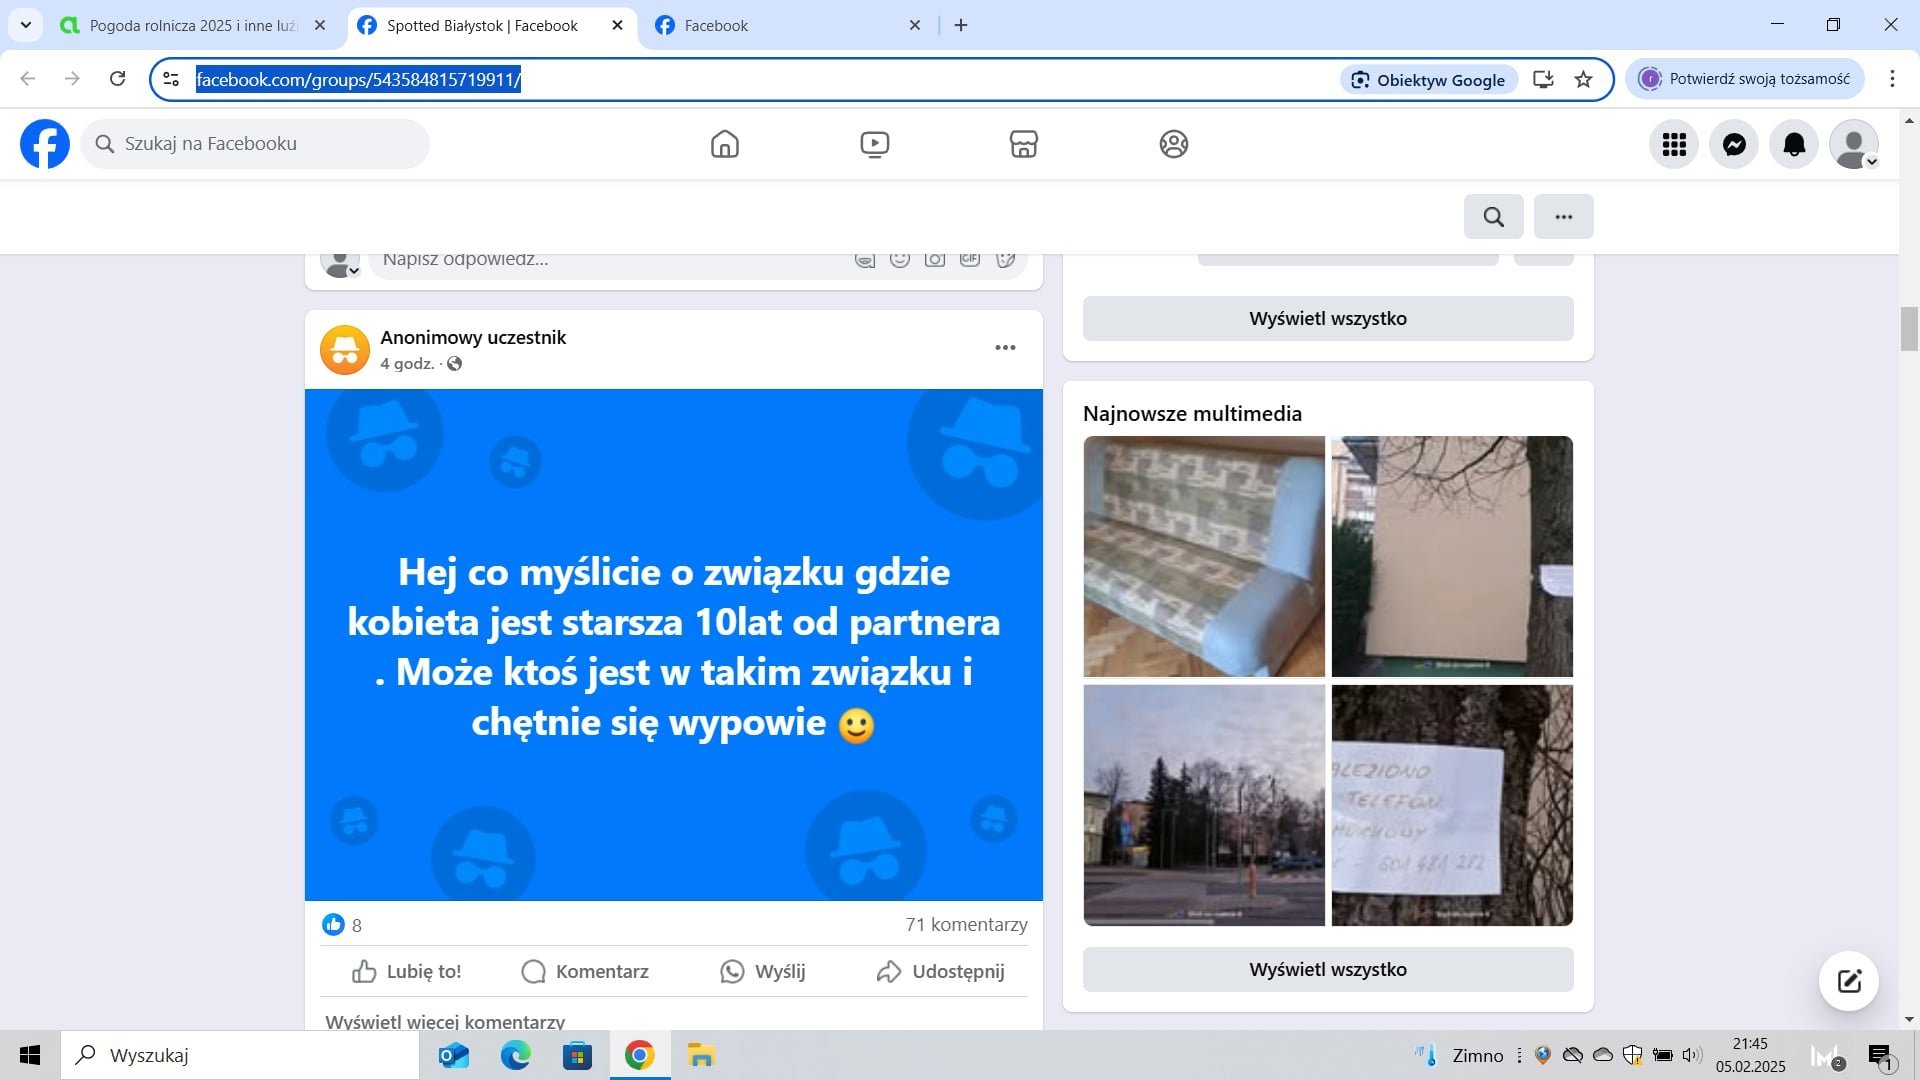Open the Facebook apps grid menu
The image size is (1920, 1080).
tap(1674, 144)
